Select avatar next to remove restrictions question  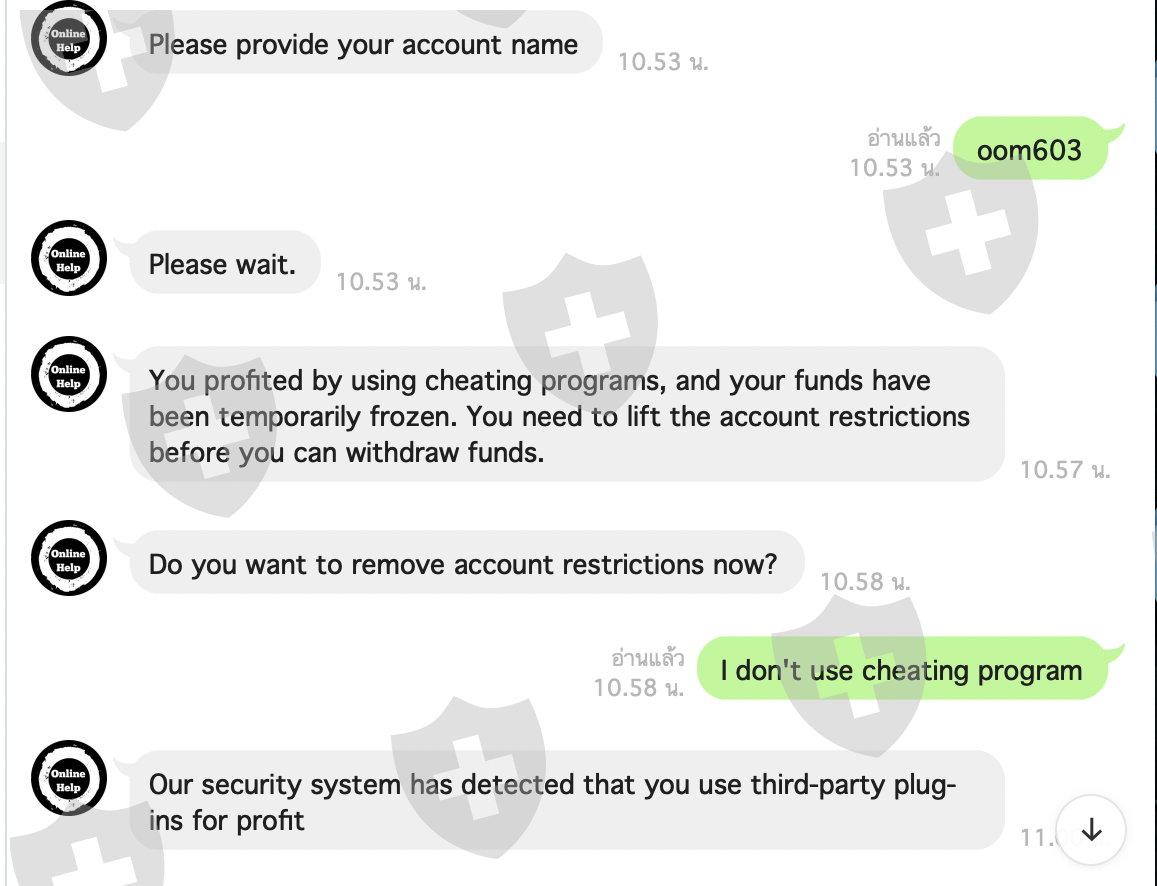point(68,559)
